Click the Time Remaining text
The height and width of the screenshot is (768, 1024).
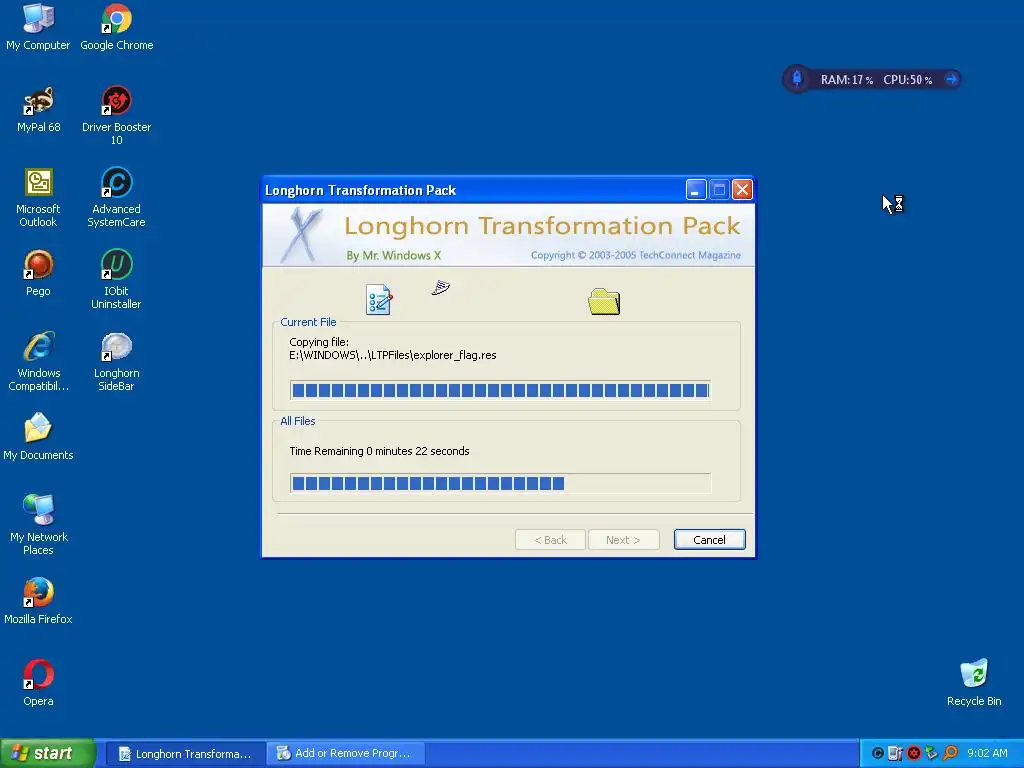coord(379,451)
